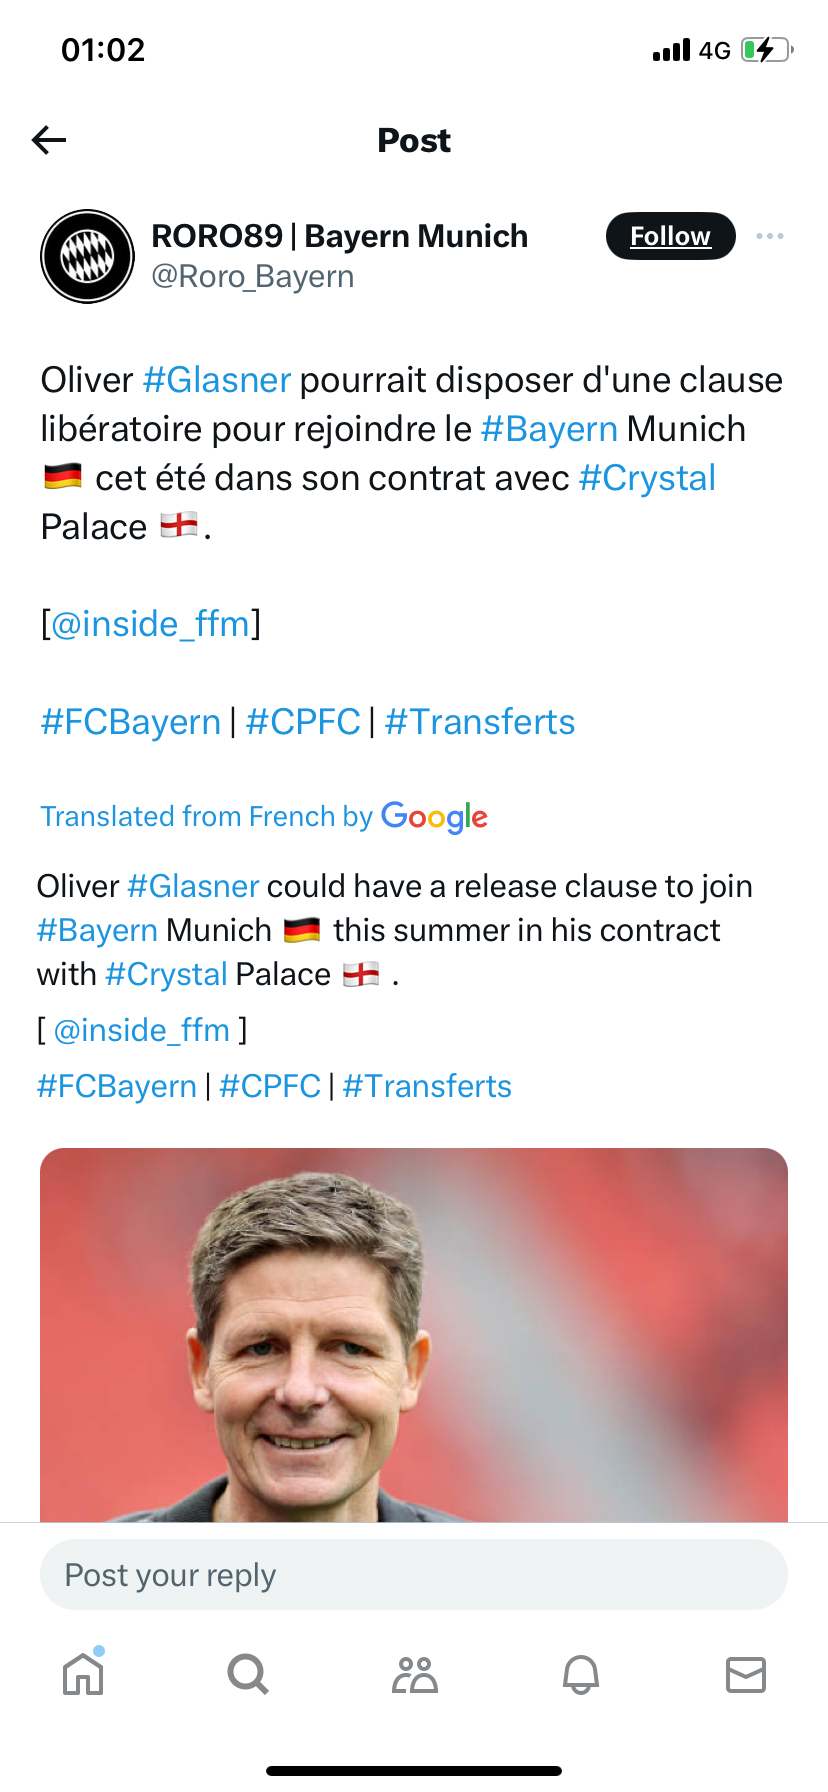Viewport: 828px width, 1792px height.
Task: Tap the #Glasner hashtag in original post
Action: pyautogui.click(x=216, y=380)
